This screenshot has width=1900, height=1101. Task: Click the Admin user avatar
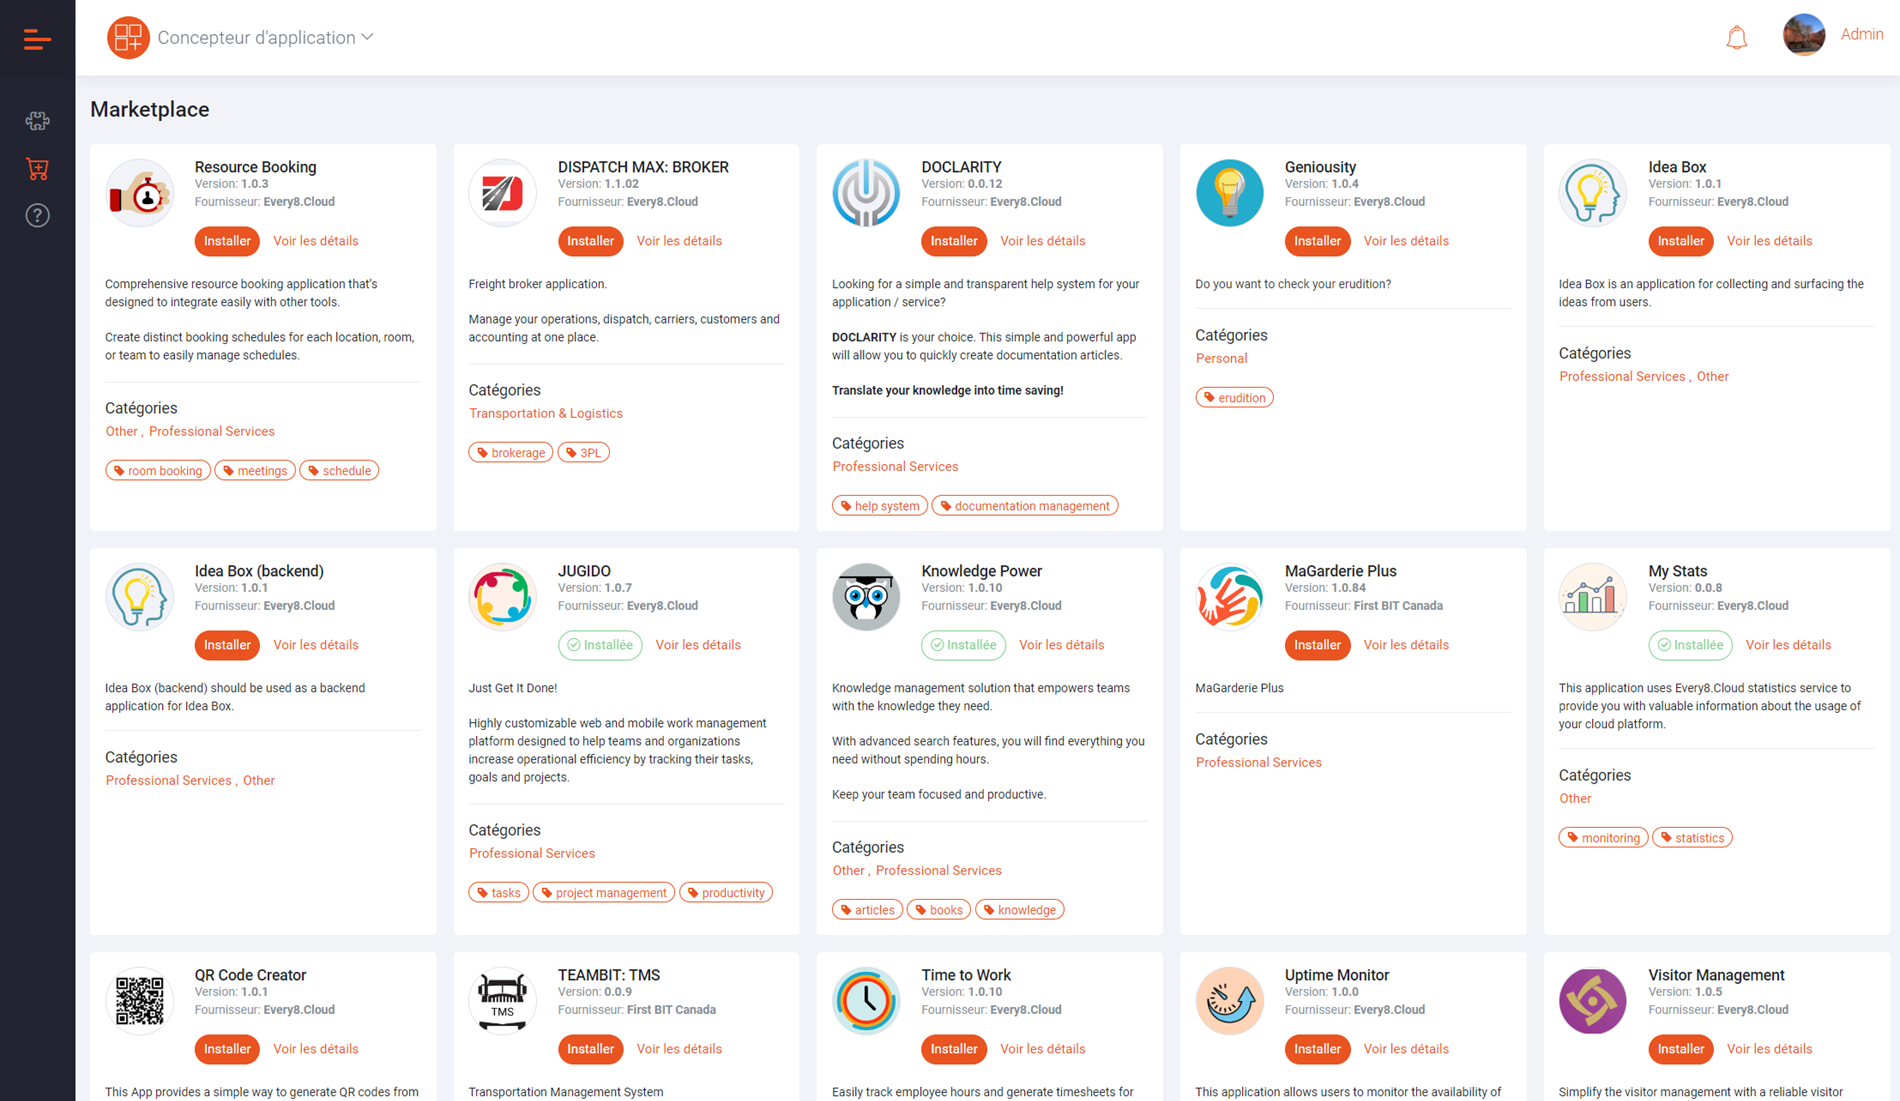pyautogui.click(x=1803, y=35)
